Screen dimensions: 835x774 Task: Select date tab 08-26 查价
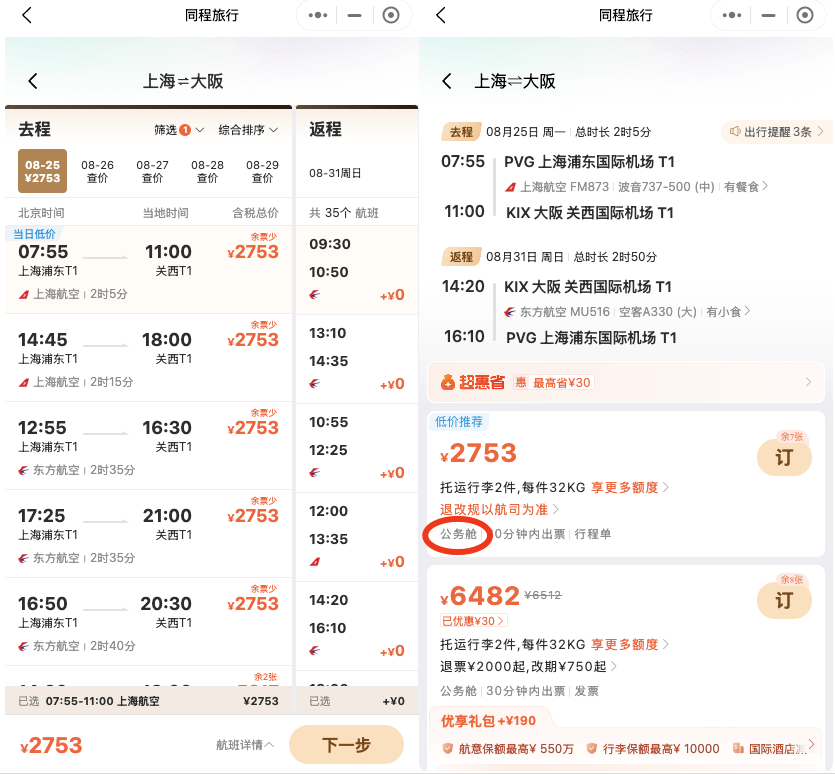point(97,171)
